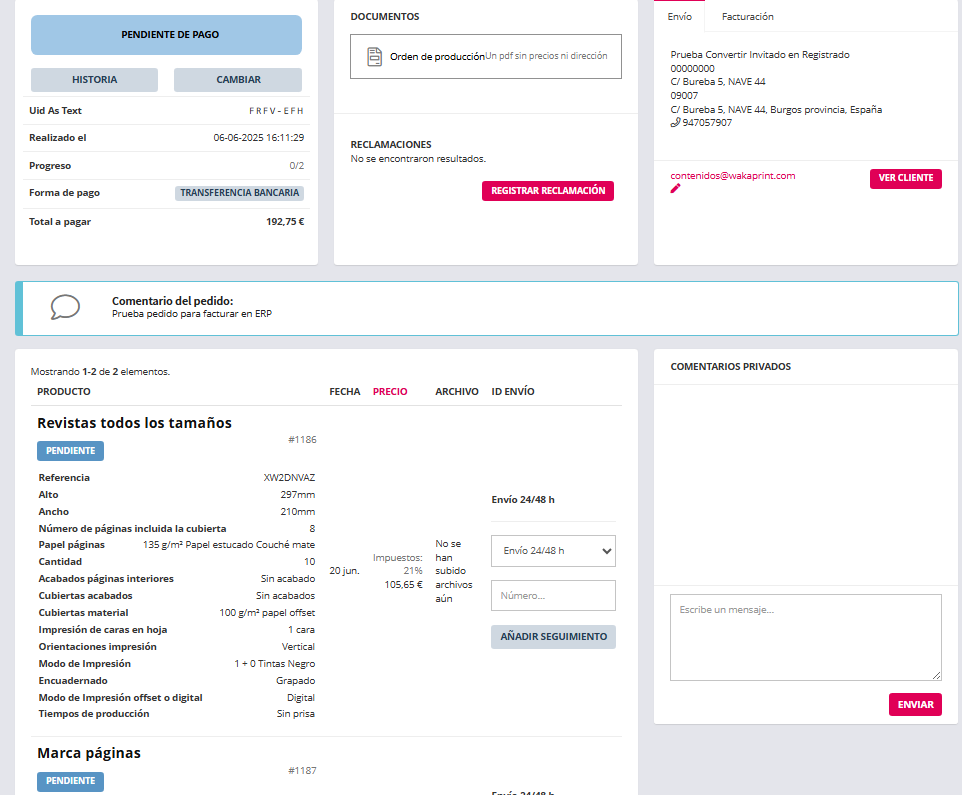Open customer profile via VER CLIENTE

905,179
